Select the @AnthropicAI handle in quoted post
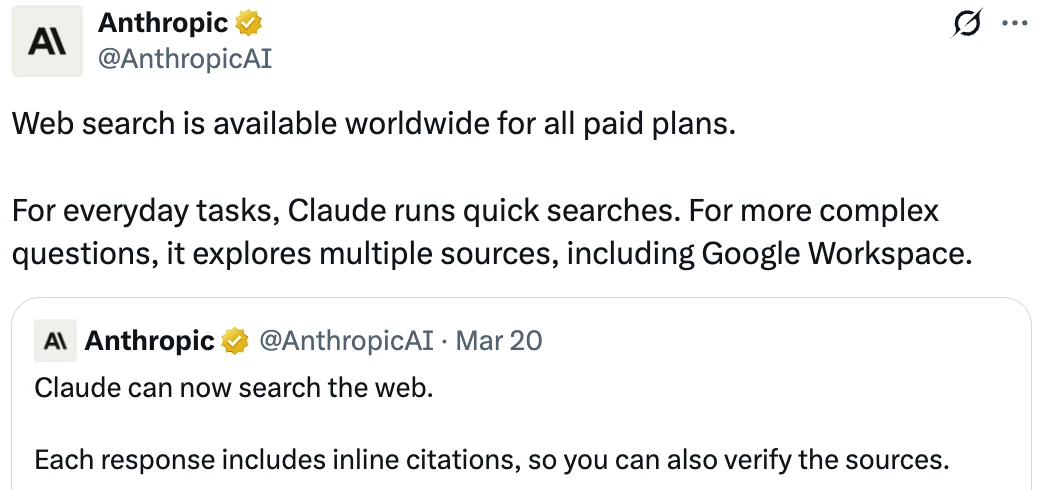 (346, 341)
